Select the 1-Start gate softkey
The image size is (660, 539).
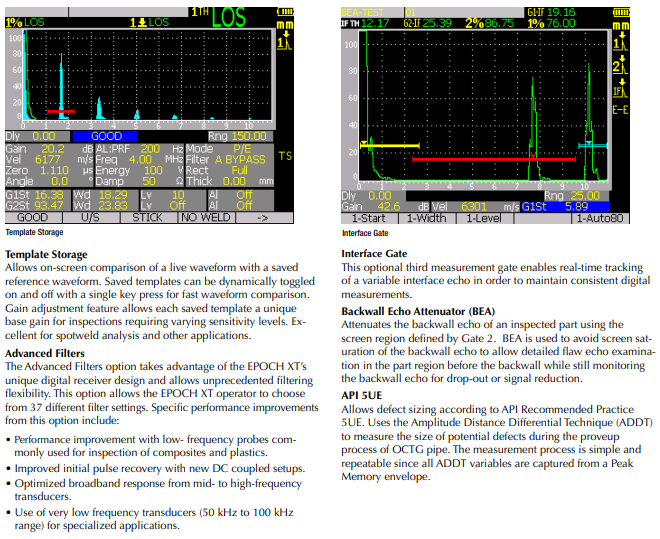pyautogui.click(x=369, y=217)
